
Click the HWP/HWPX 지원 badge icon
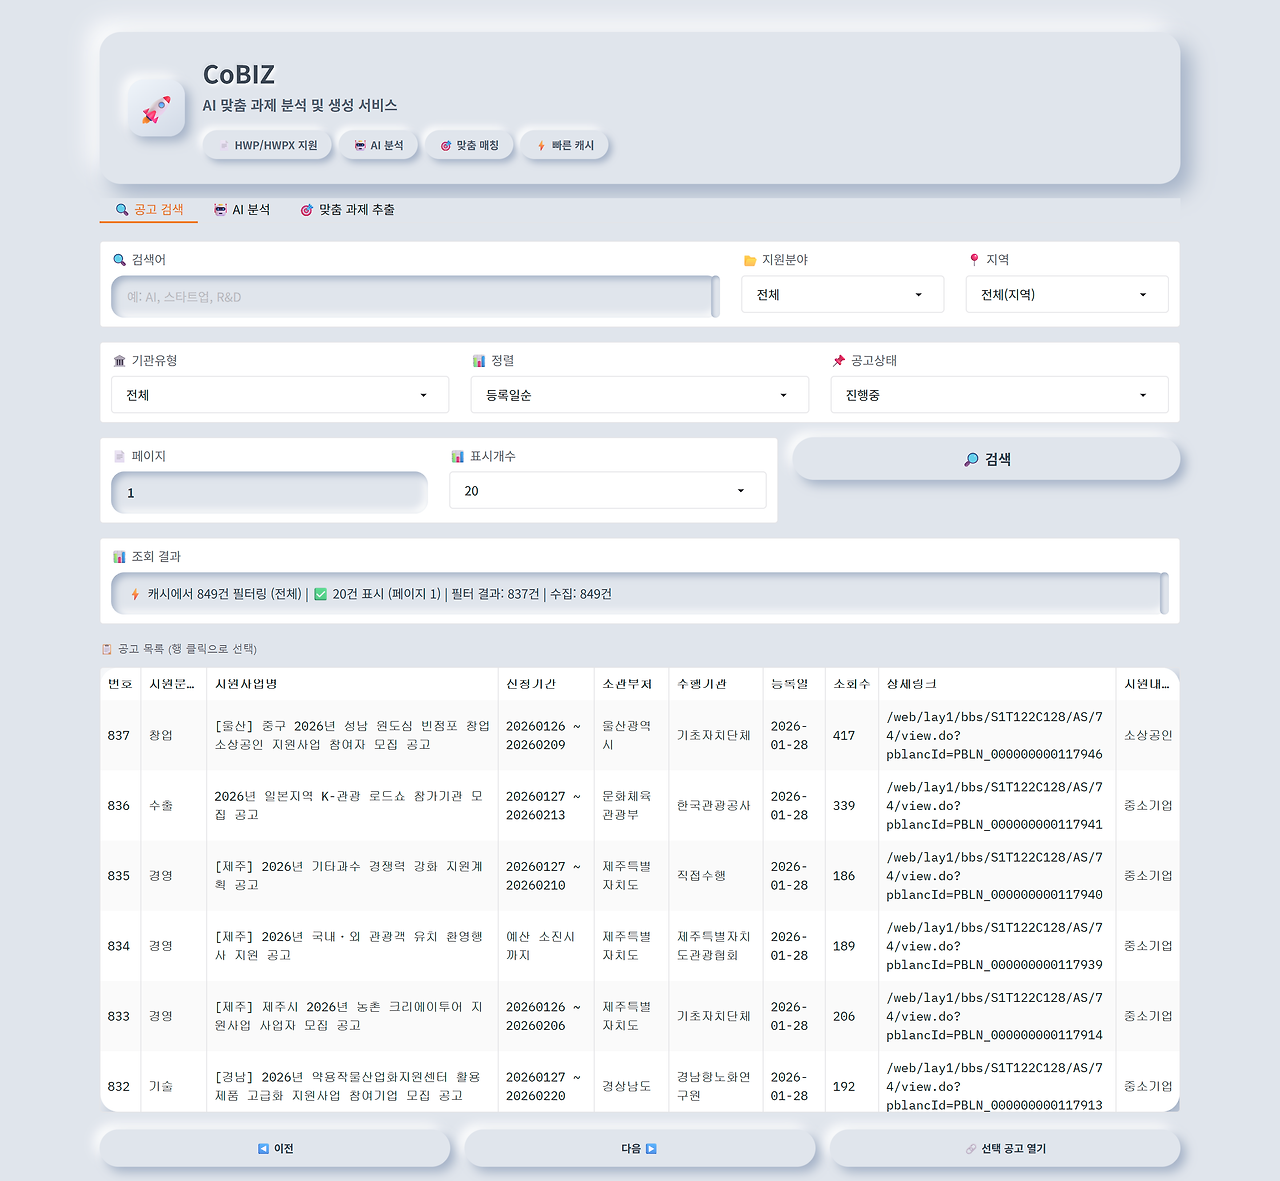[x=224, y=144]
